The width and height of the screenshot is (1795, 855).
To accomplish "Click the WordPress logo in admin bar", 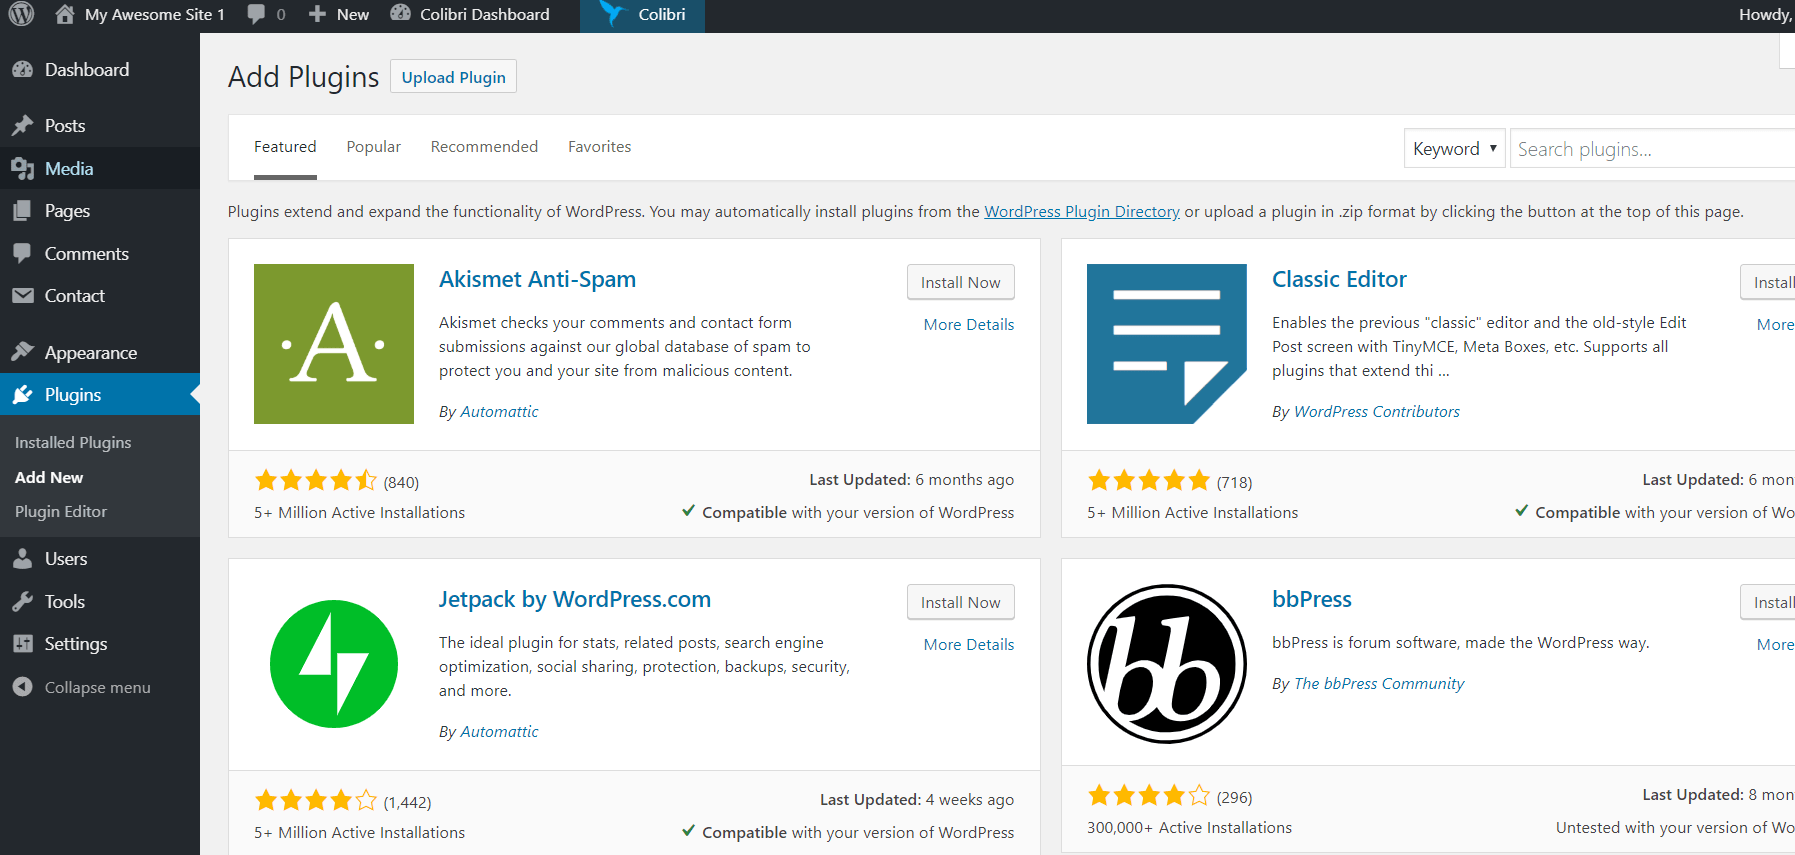I will coord(21,15).
